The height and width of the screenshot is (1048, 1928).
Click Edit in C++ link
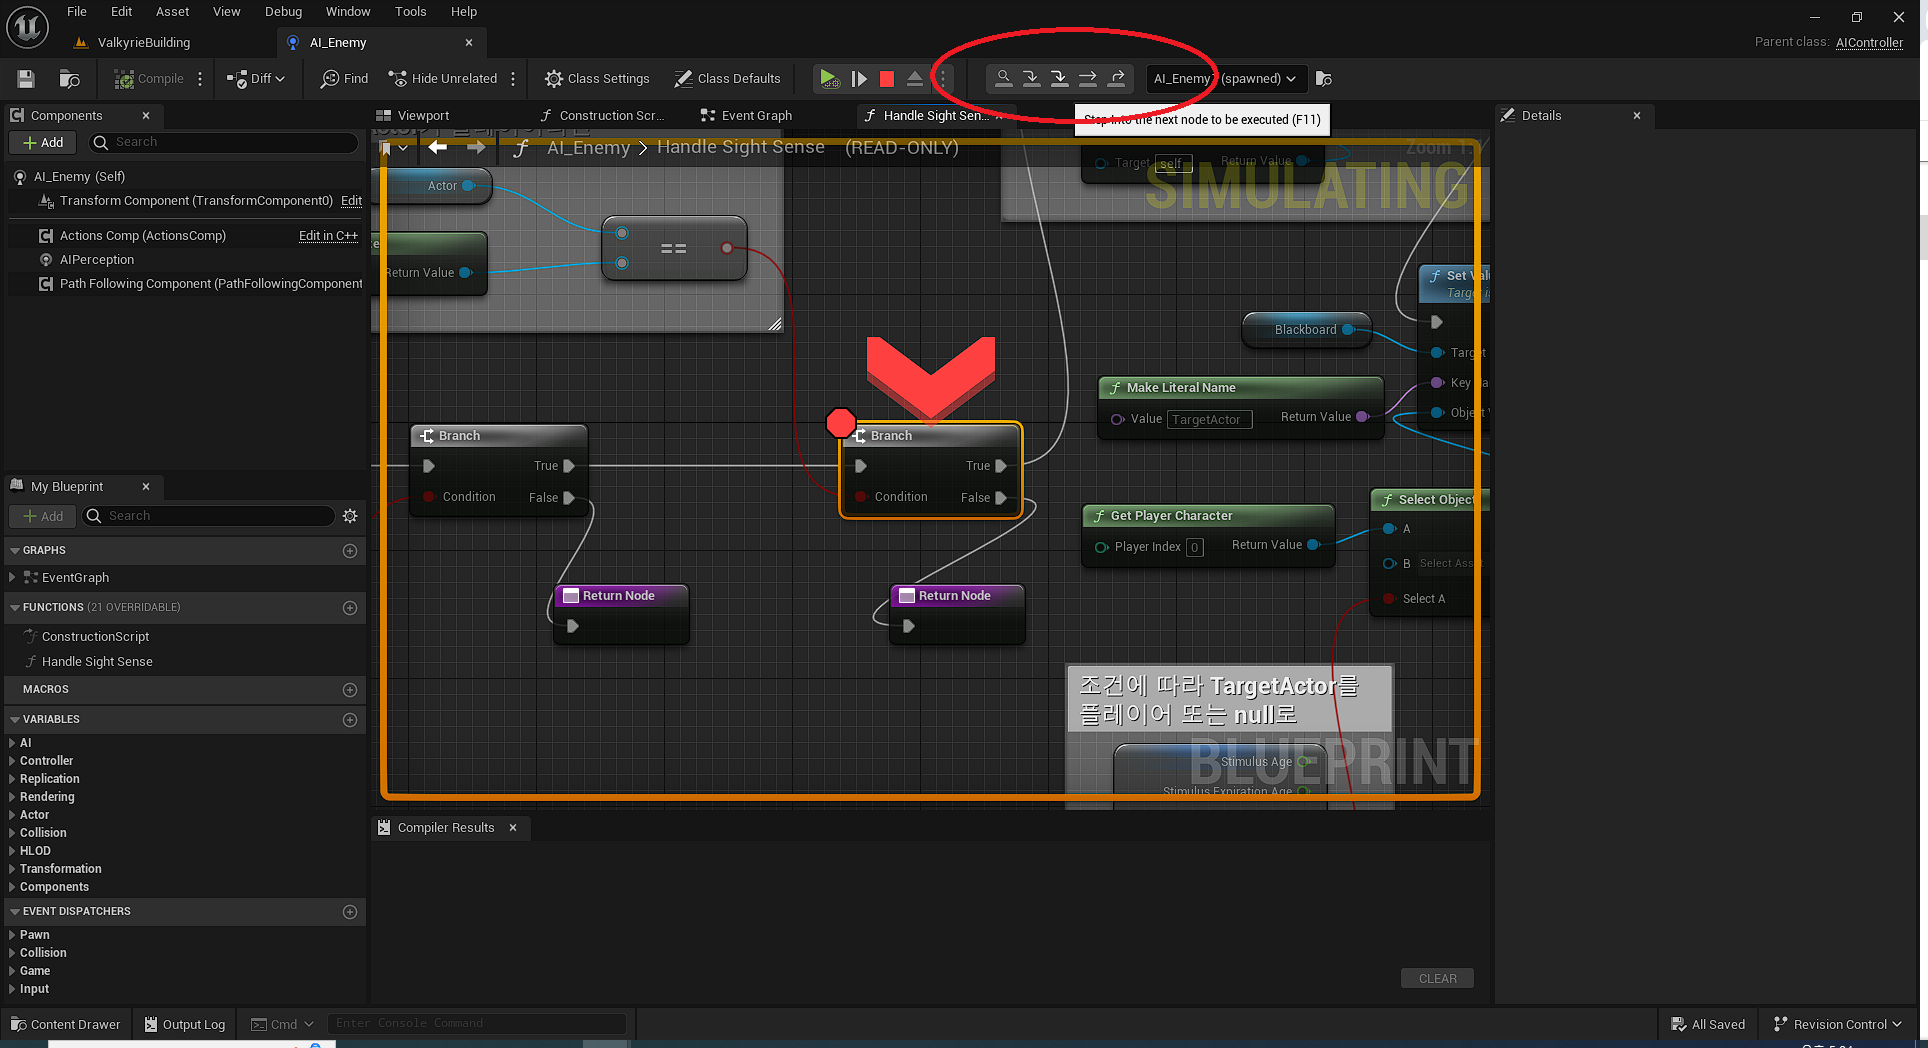[x=328, y=236]
